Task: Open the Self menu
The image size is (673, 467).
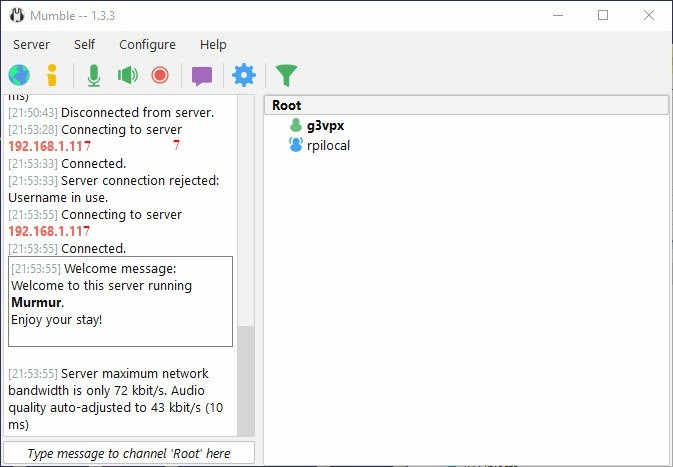Action: click(x=85, y=45)
